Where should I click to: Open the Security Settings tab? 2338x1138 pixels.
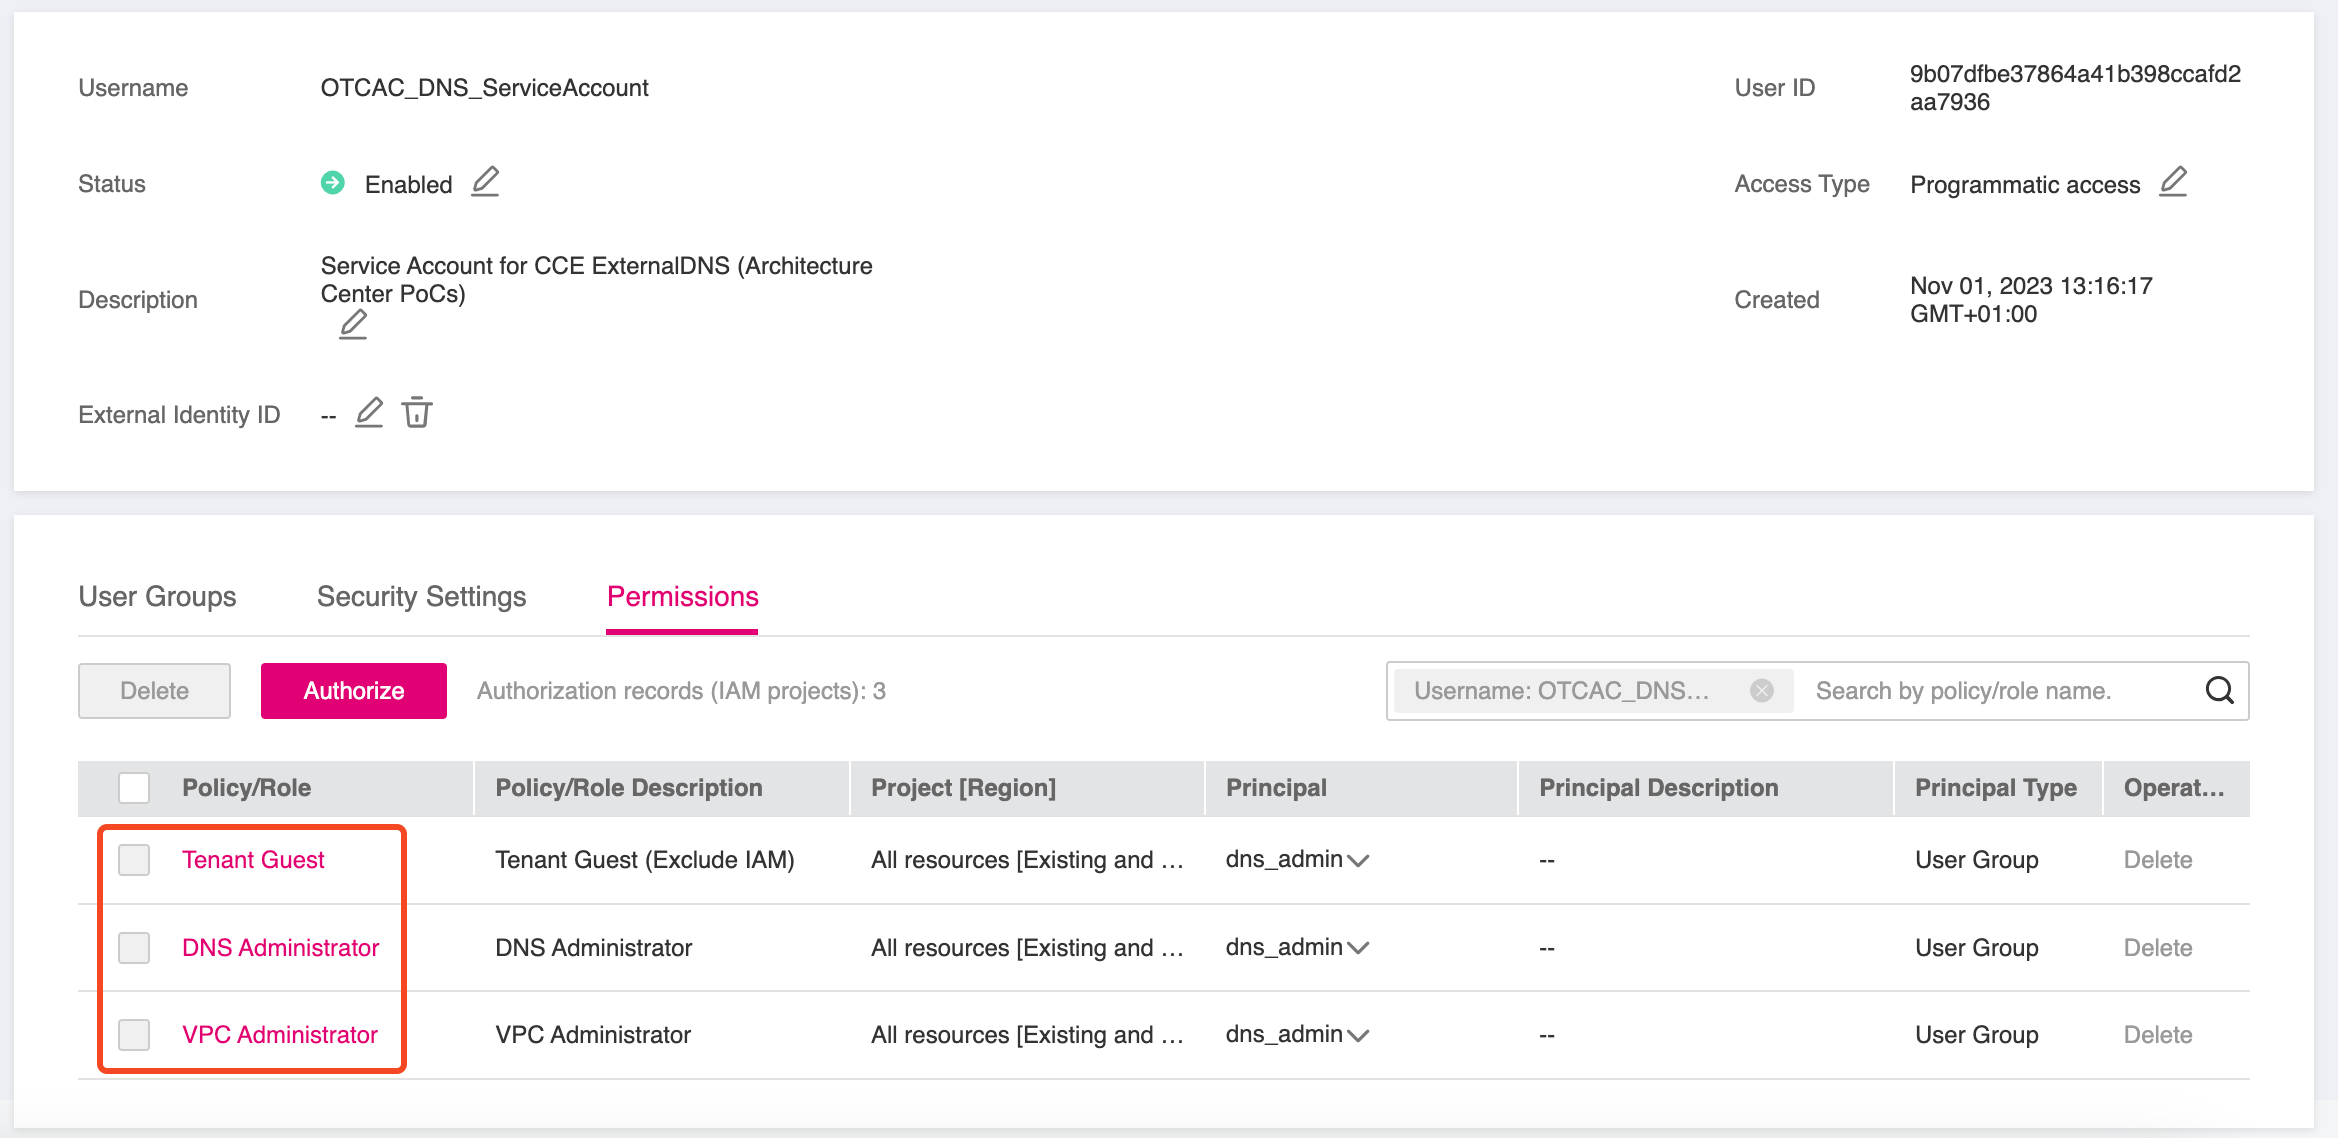click(x=421, y=597)
